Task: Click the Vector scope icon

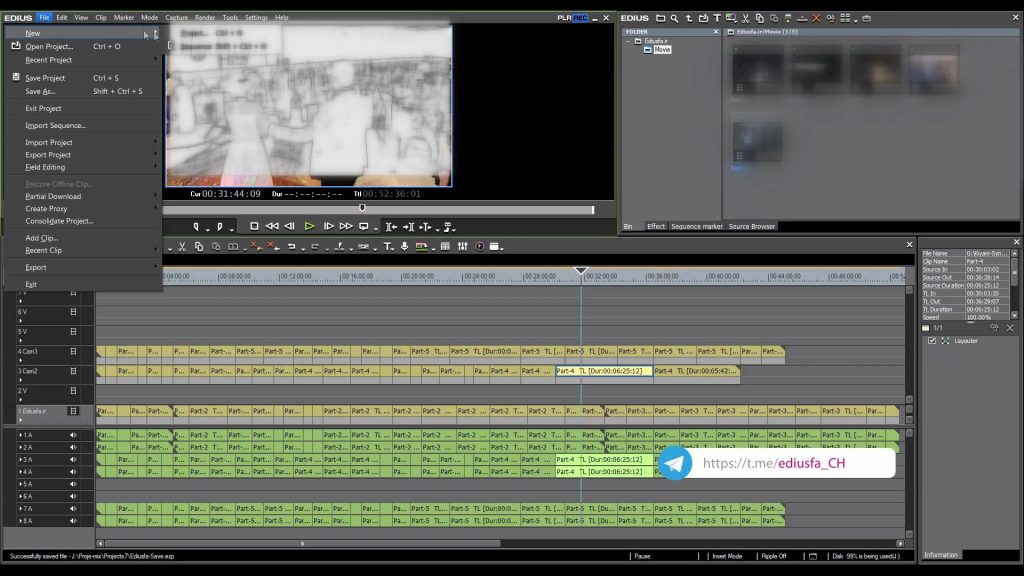Action: click(479, 246)
